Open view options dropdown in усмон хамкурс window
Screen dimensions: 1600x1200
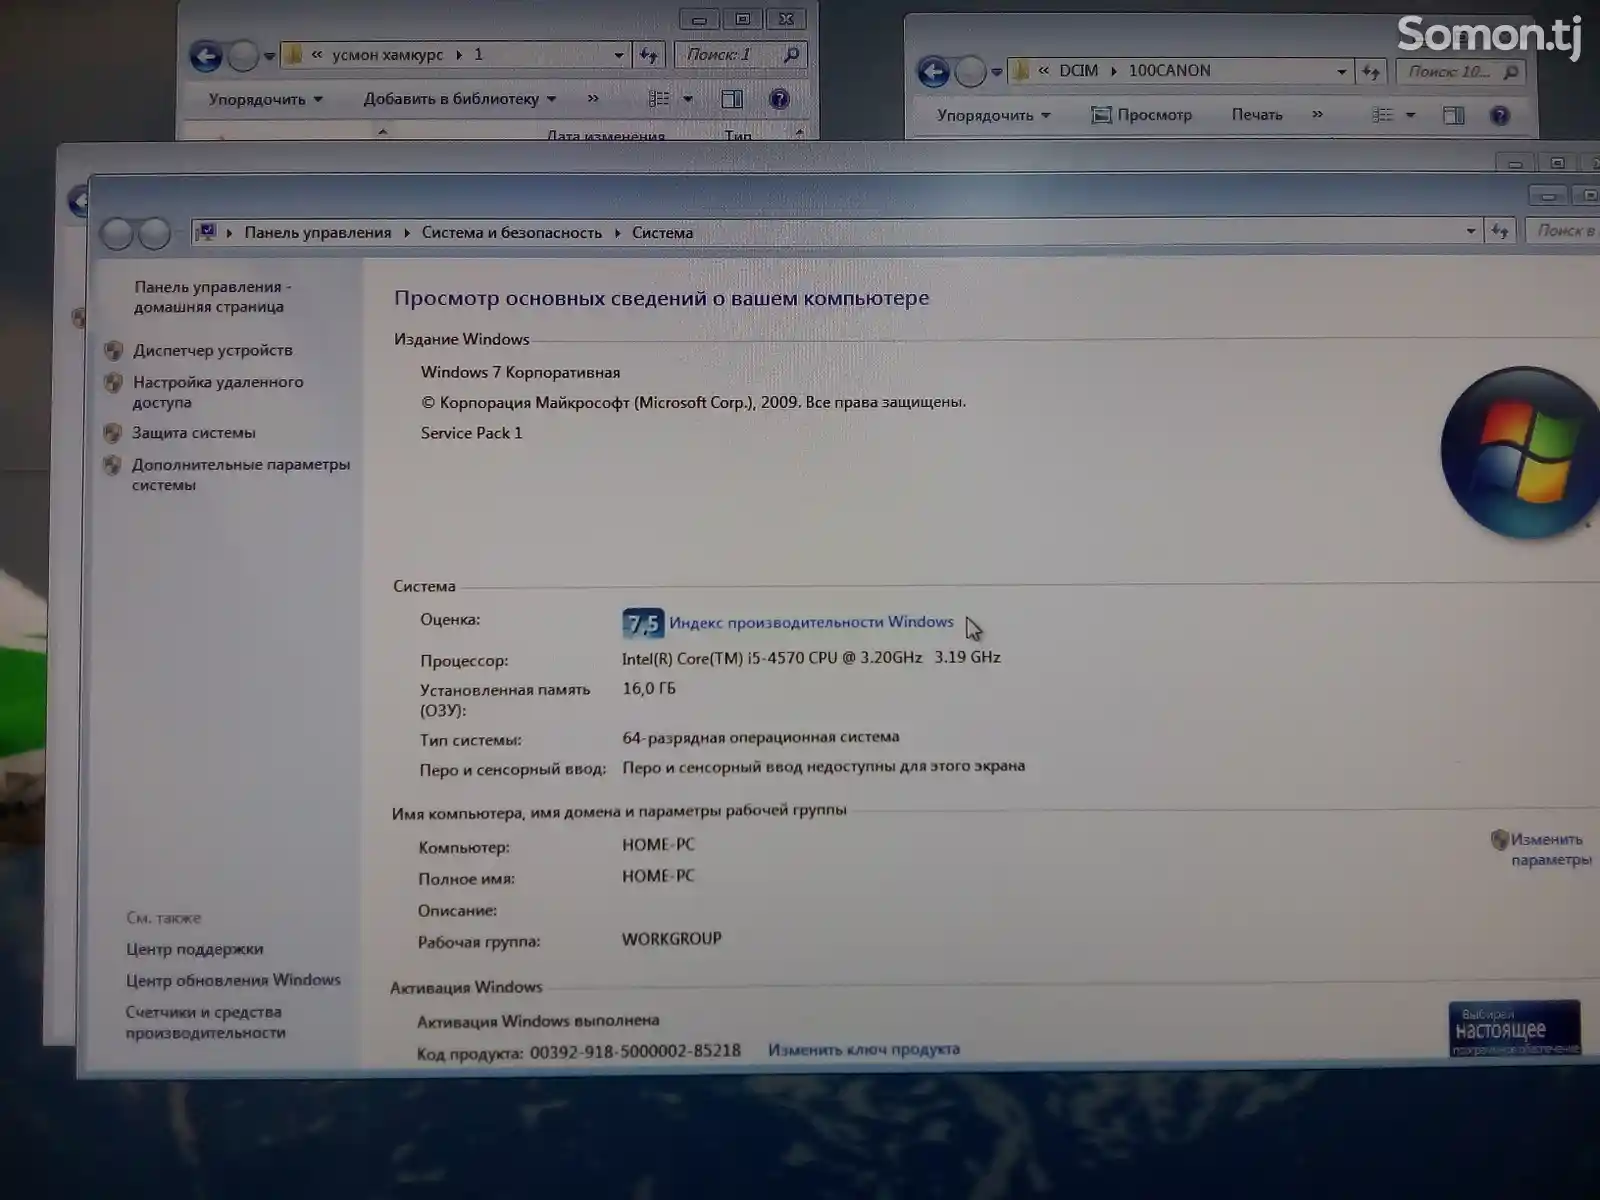(688, 99)
